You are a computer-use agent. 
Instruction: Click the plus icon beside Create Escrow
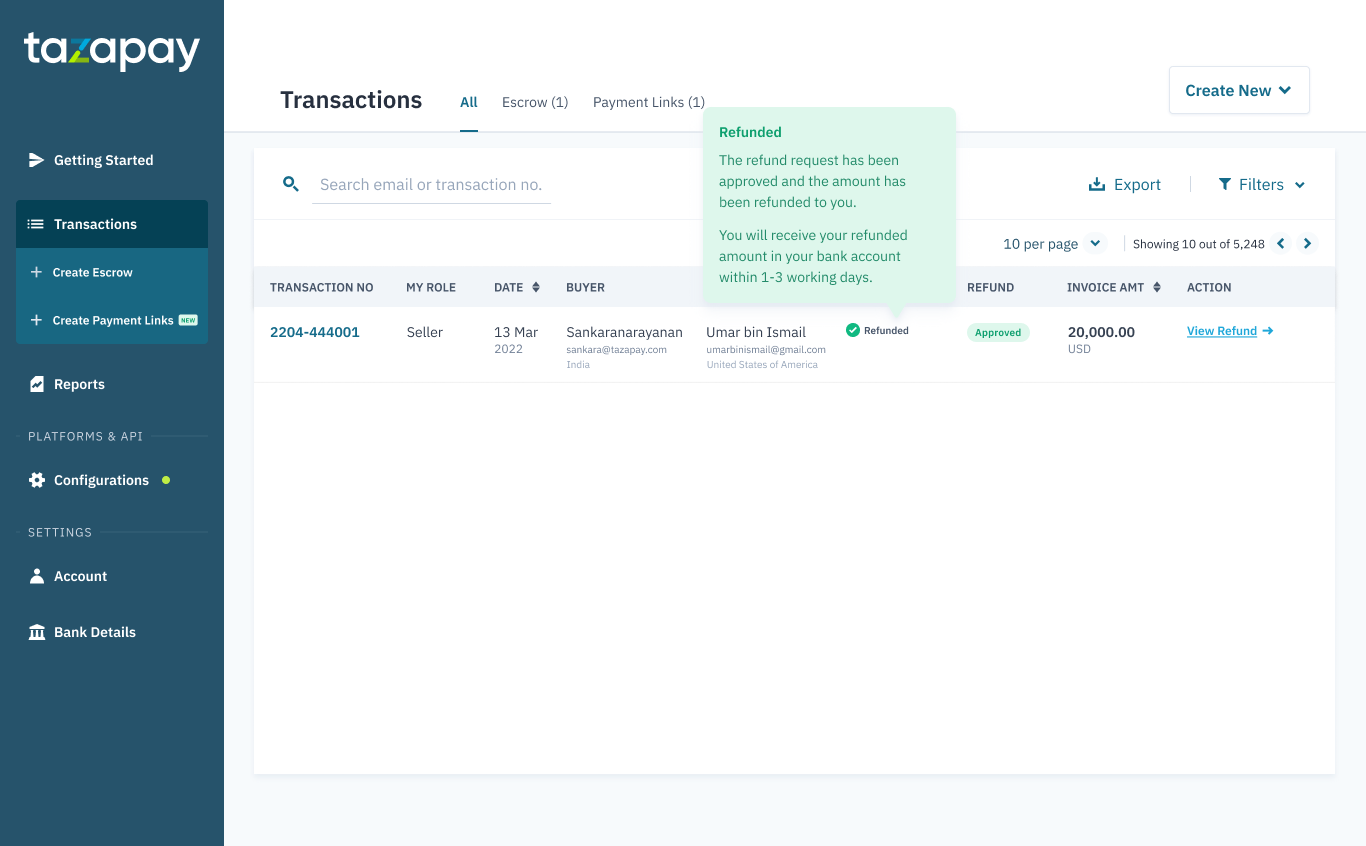coord(36,272)
